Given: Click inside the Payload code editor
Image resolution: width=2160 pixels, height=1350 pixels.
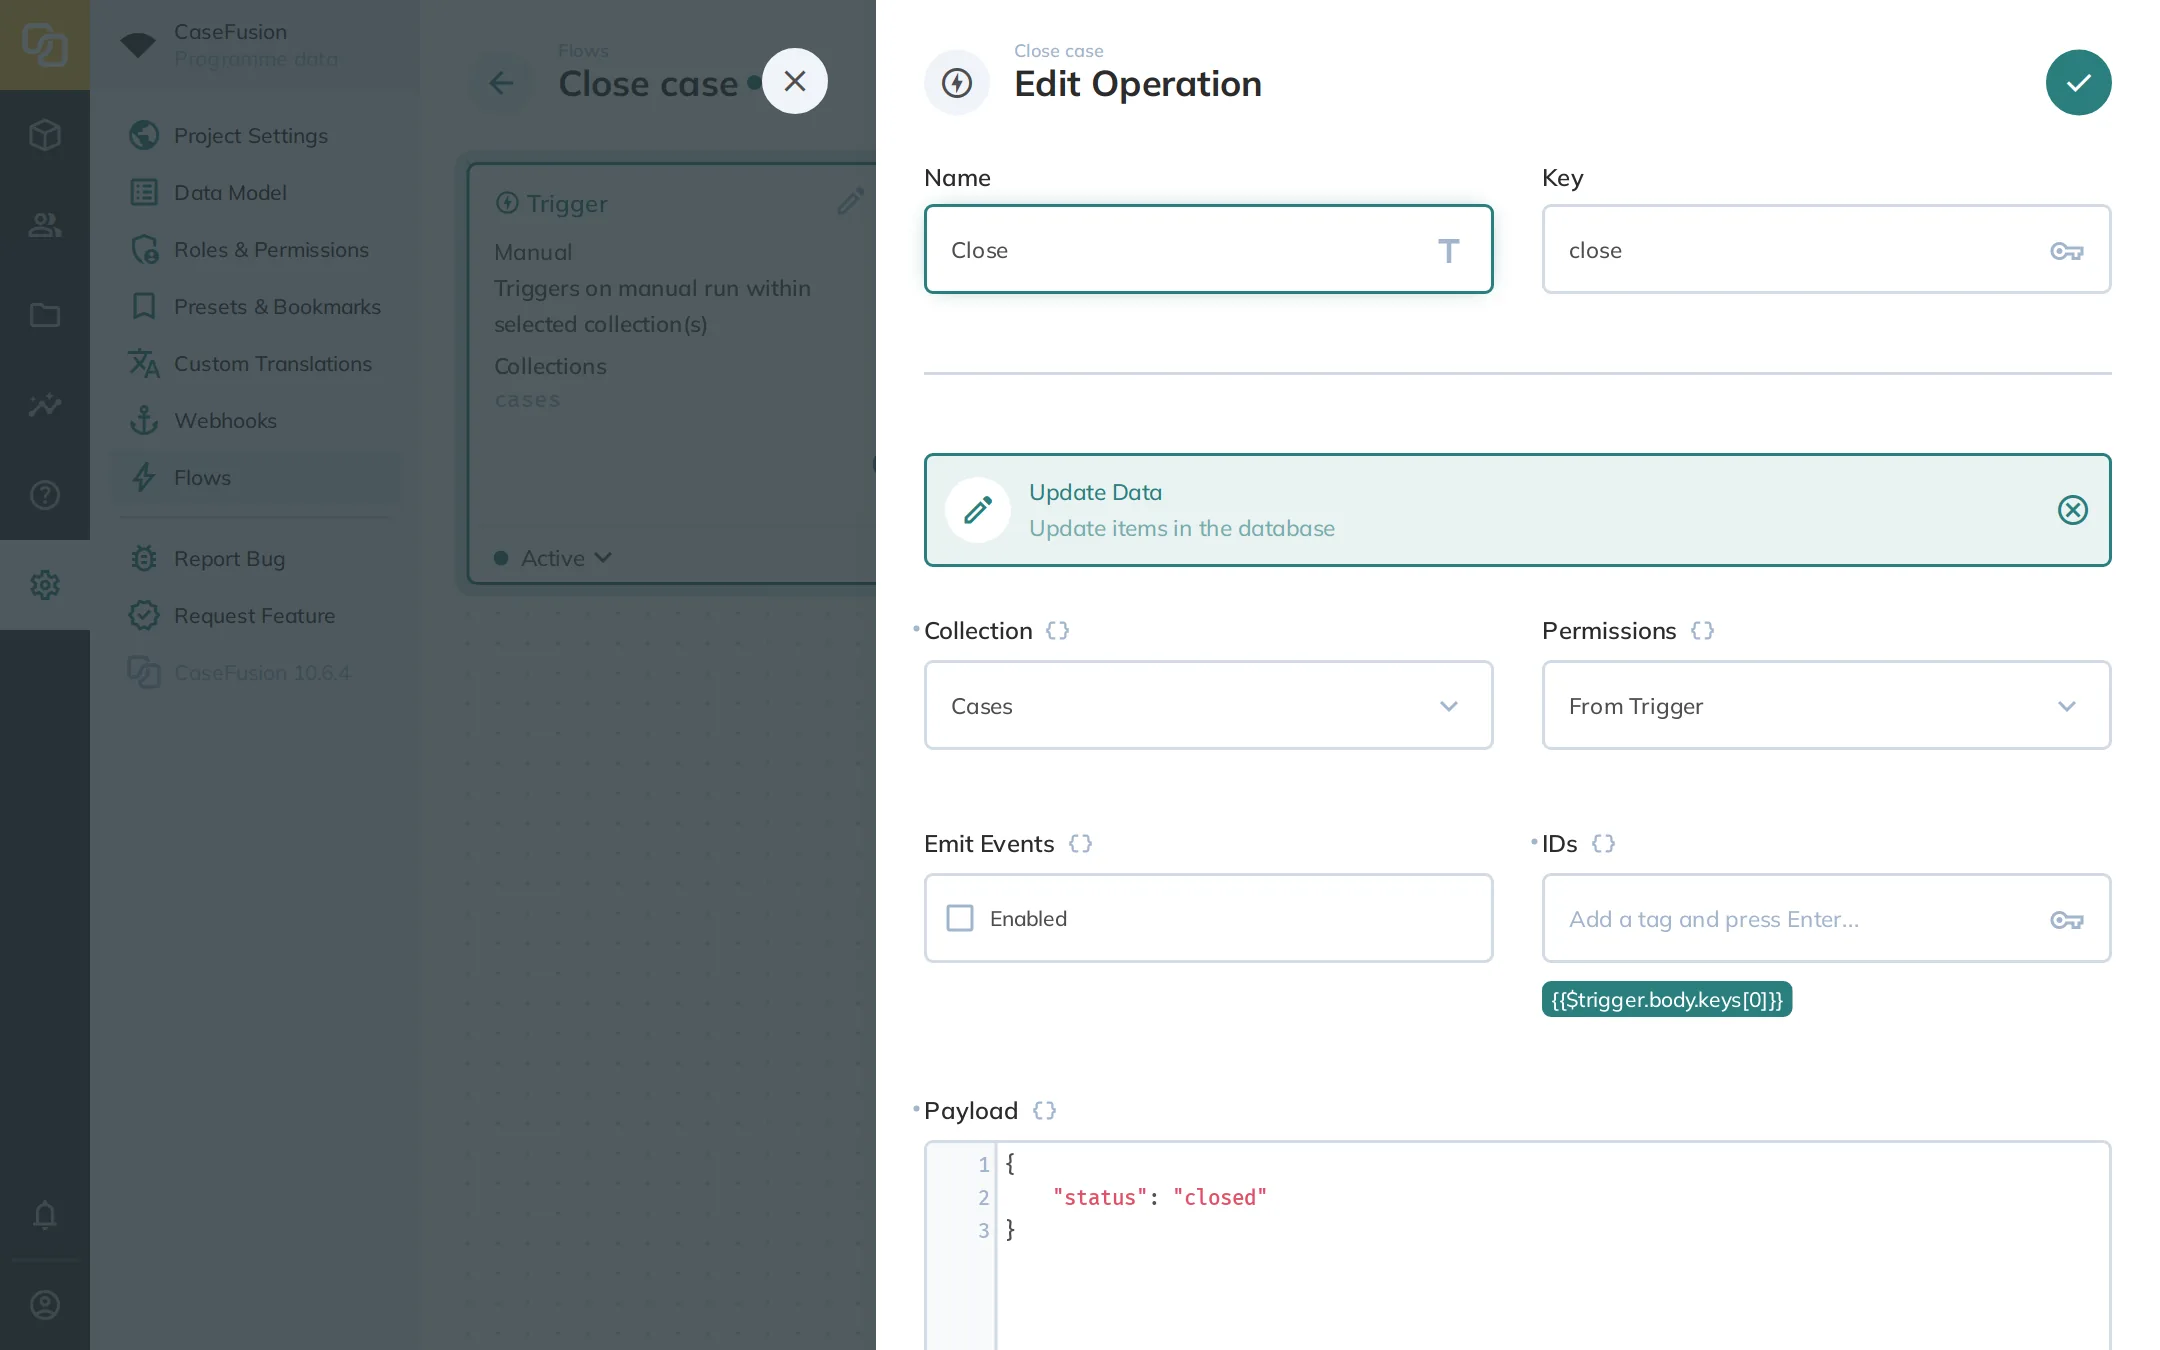Looking at the screenshot, I should [x=1517, y=1245].
